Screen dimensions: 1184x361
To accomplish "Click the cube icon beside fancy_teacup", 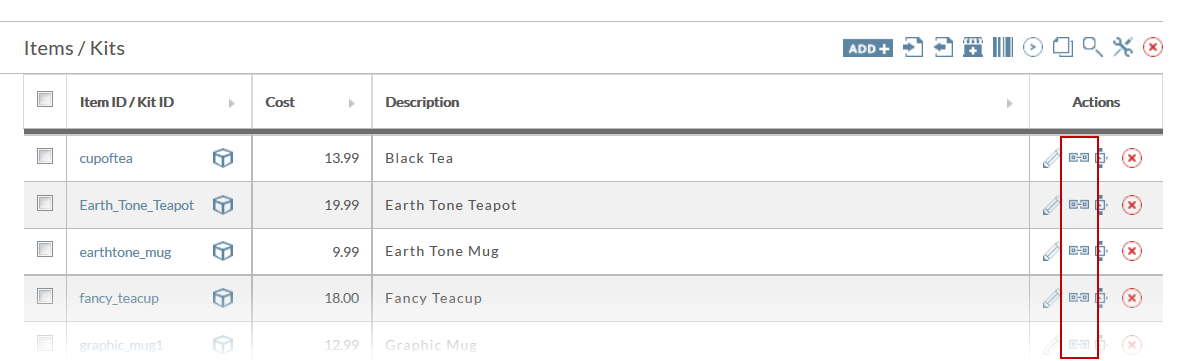I will (222, 298).
